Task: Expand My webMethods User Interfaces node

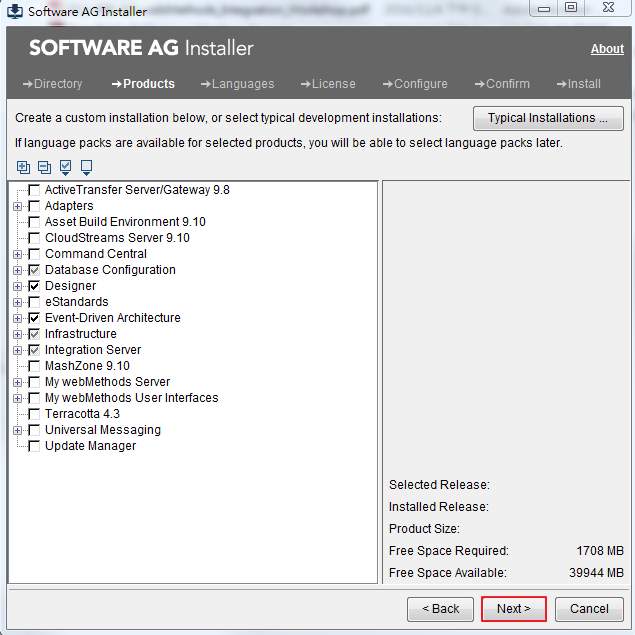Action: (x=17, y=398)
